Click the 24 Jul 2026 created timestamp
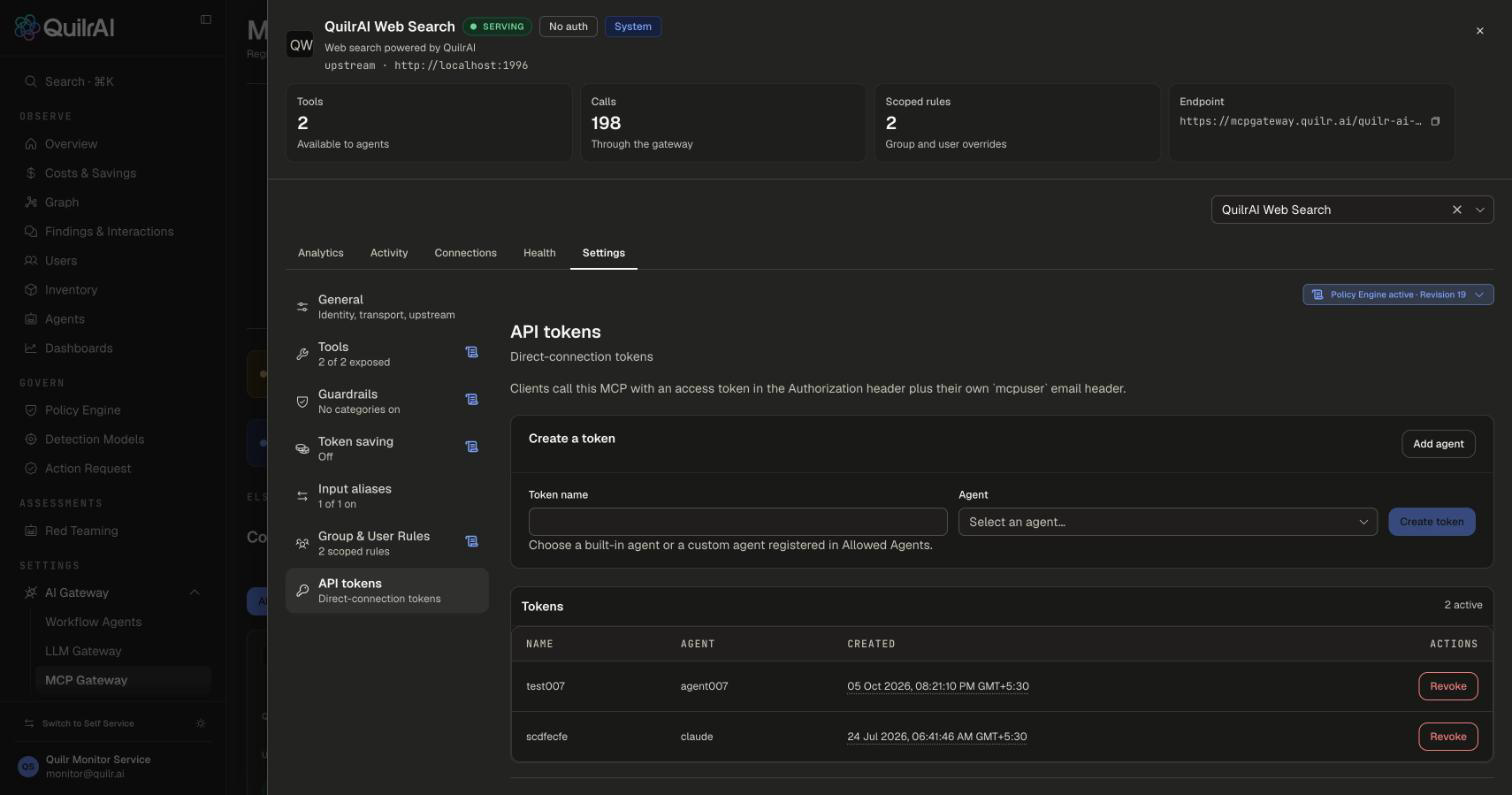 click(x=937, y=736)
